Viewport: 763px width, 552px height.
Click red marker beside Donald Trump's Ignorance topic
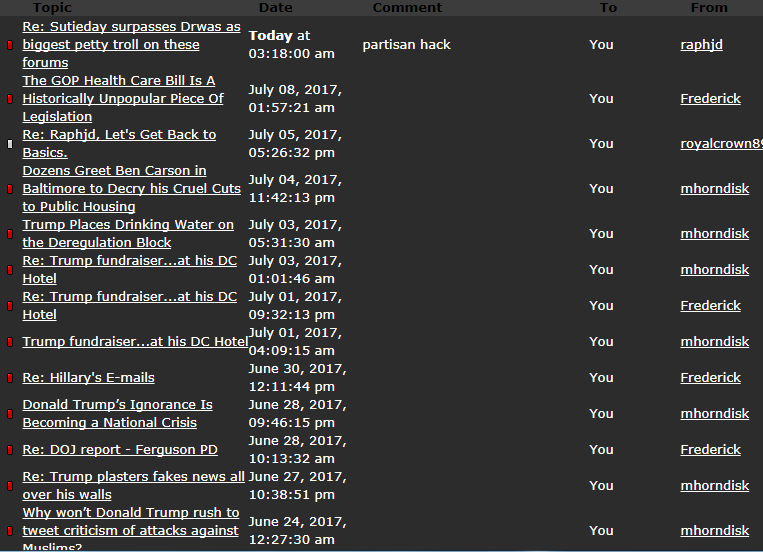pyautogui.click(x=10, y=414)
